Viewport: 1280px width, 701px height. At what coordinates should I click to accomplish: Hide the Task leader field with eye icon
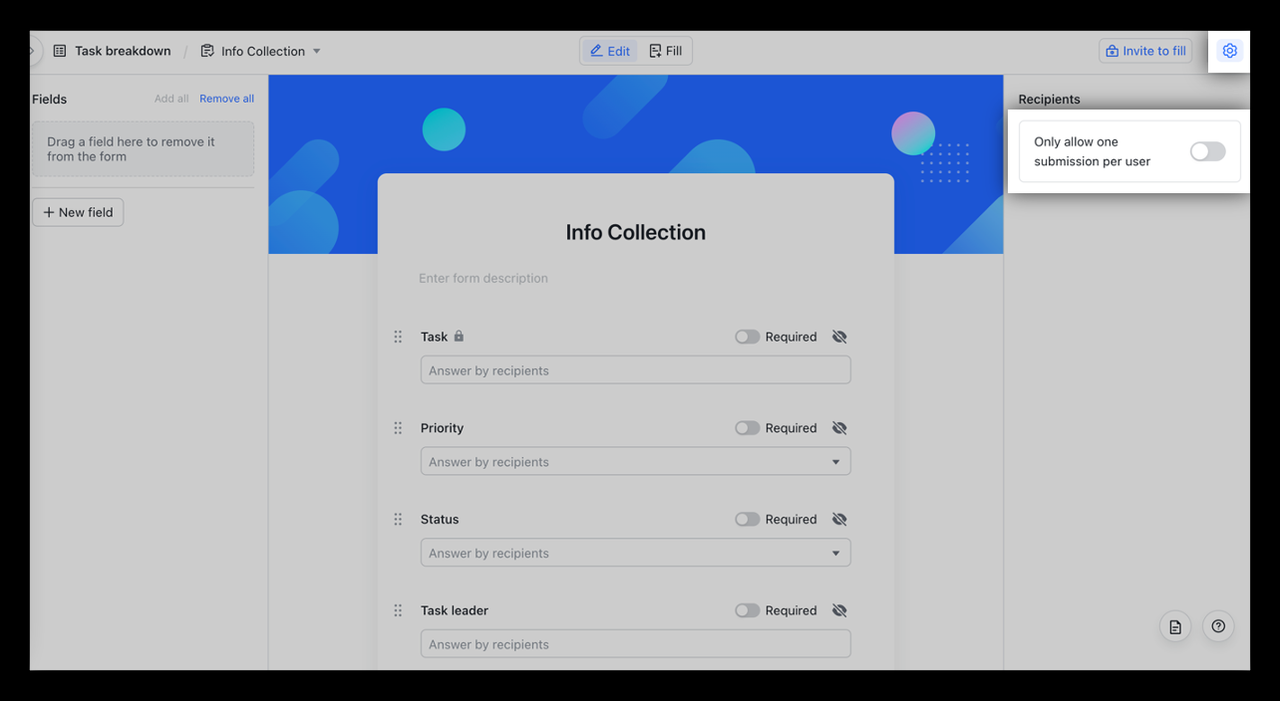coord(839,610)
